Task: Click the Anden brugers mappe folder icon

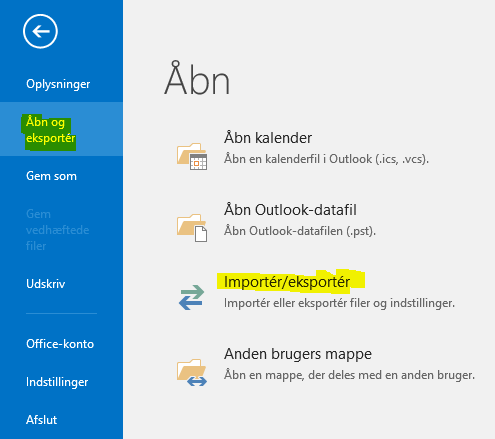Action: click(x=192, y=372)
